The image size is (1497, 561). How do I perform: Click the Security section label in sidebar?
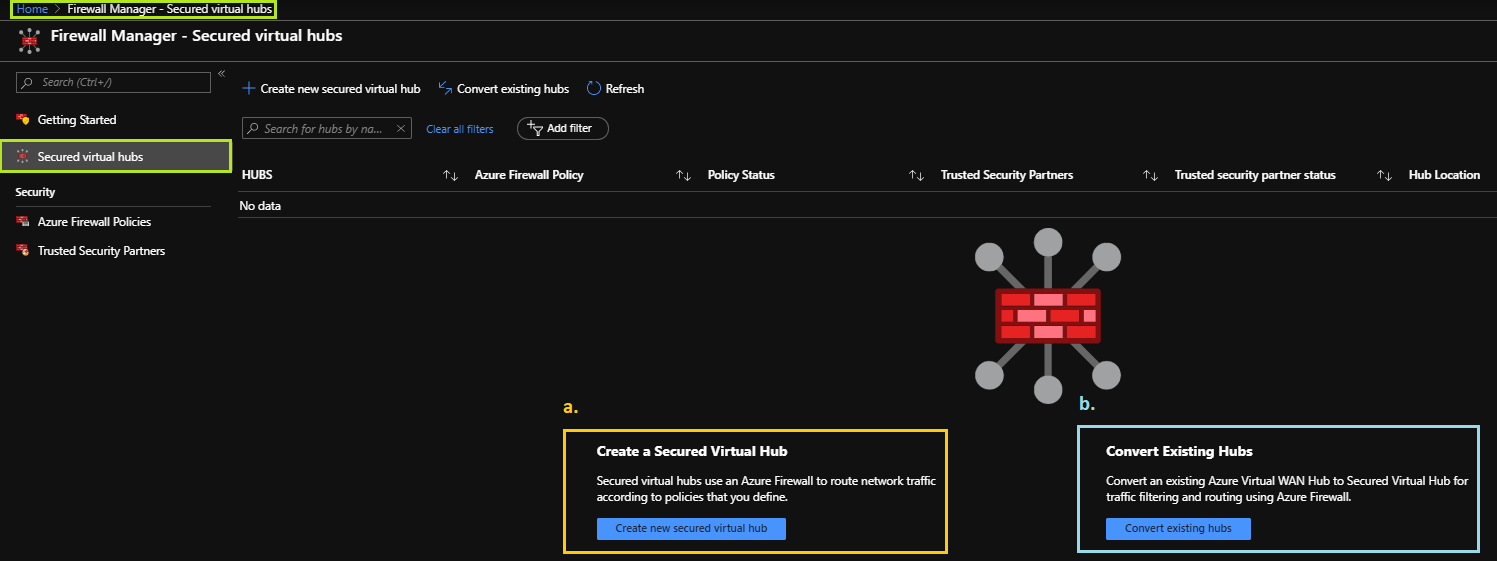pyautogui.click(x=36, y=192)
